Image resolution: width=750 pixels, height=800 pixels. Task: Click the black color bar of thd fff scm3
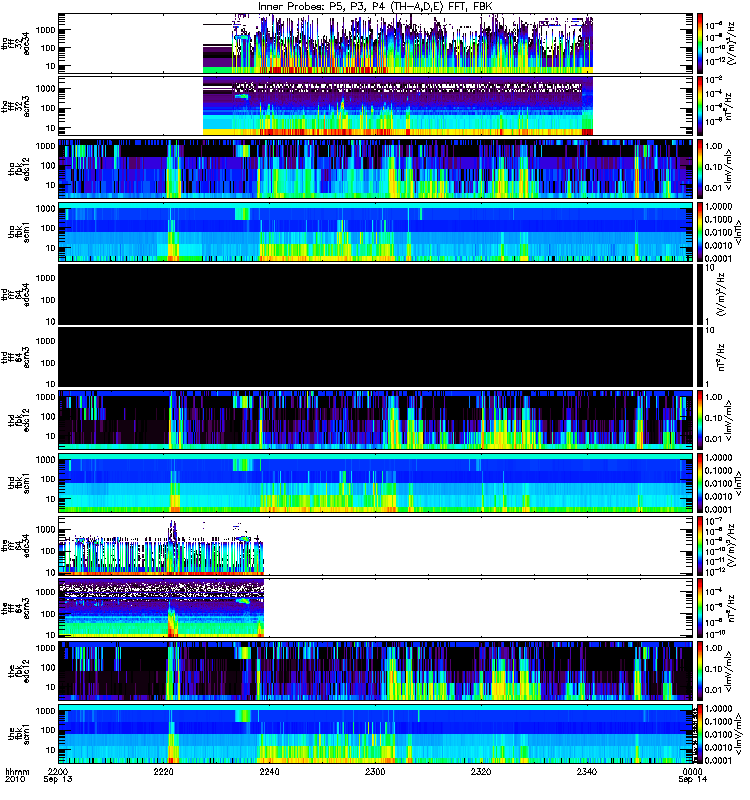[700, 357]
